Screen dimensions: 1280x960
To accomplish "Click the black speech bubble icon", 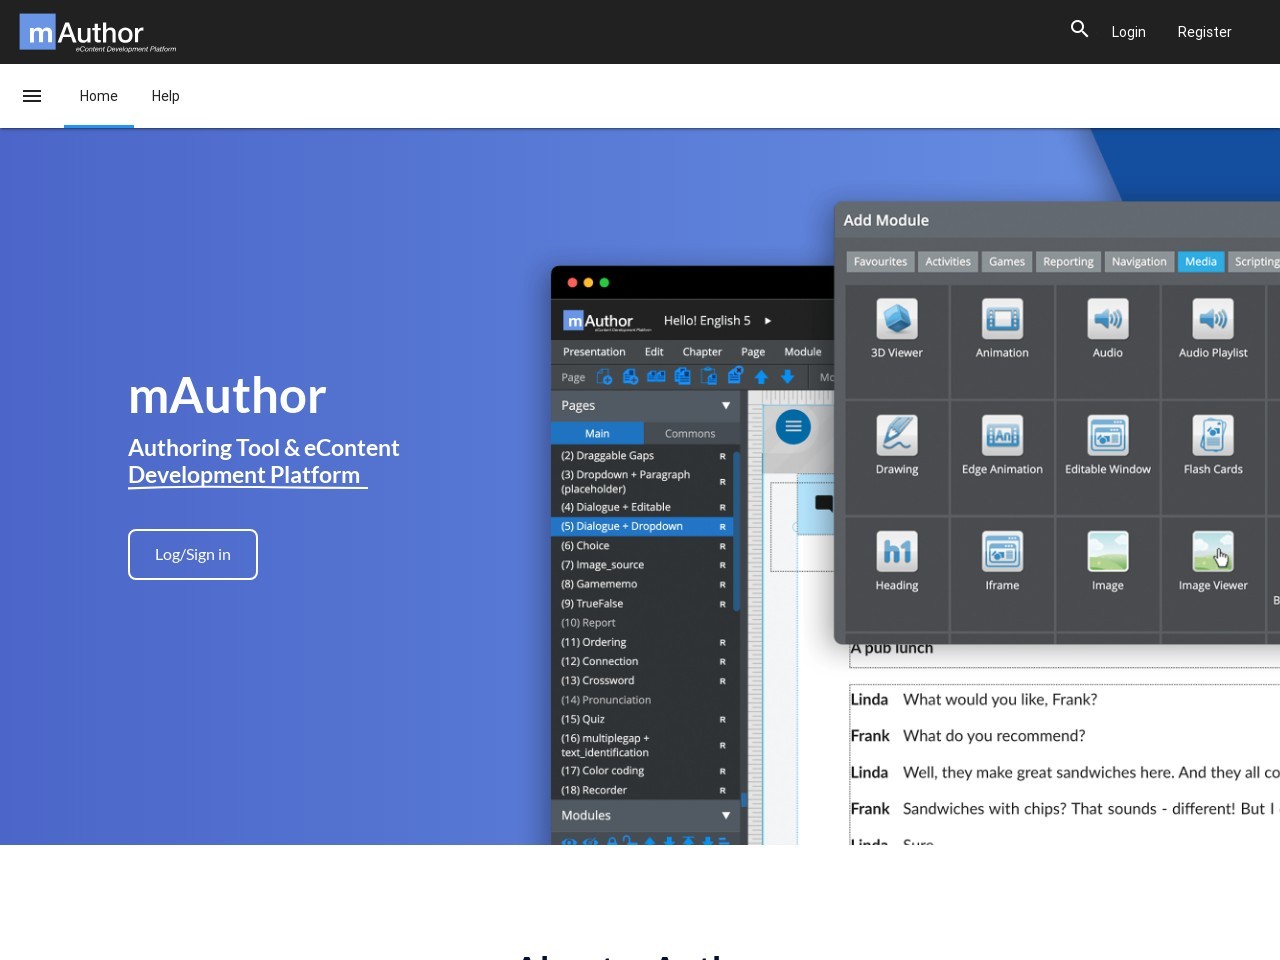I will point(824,503).
